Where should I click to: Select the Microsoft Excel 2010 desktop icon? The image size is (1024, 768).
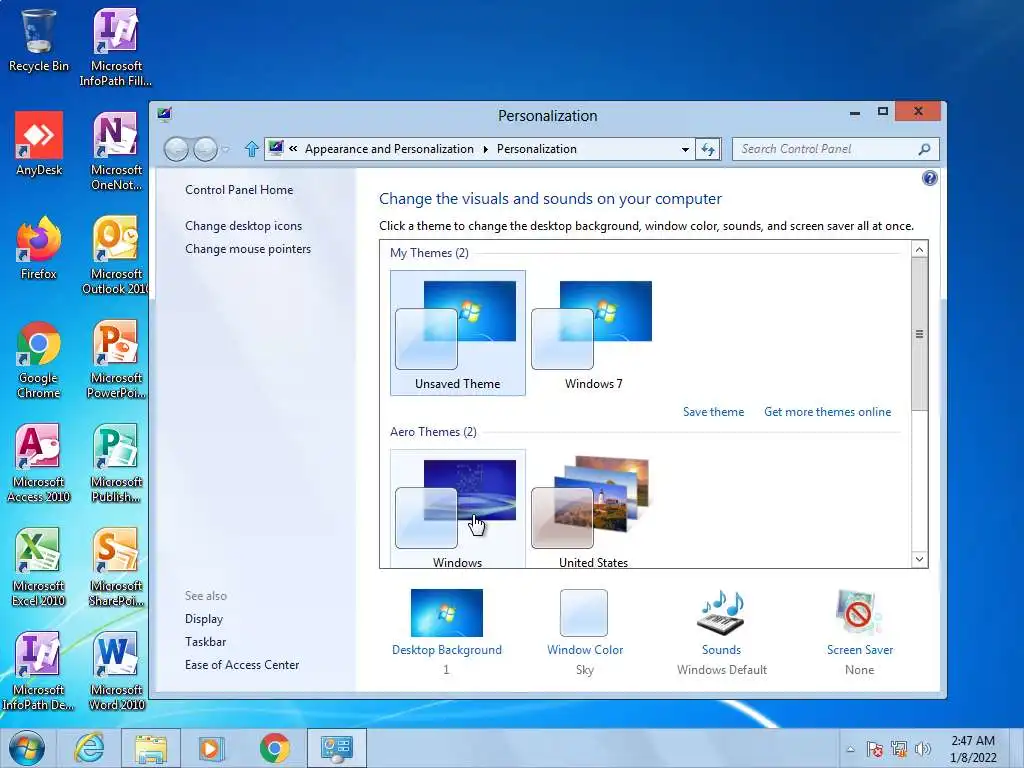(39, 567)
